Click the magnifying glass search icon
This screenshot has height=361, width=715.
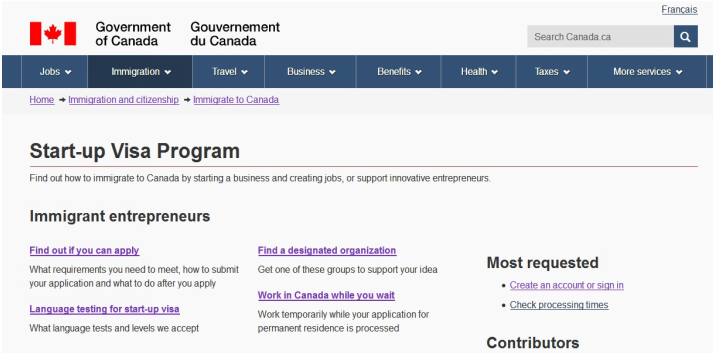(685, 36)
